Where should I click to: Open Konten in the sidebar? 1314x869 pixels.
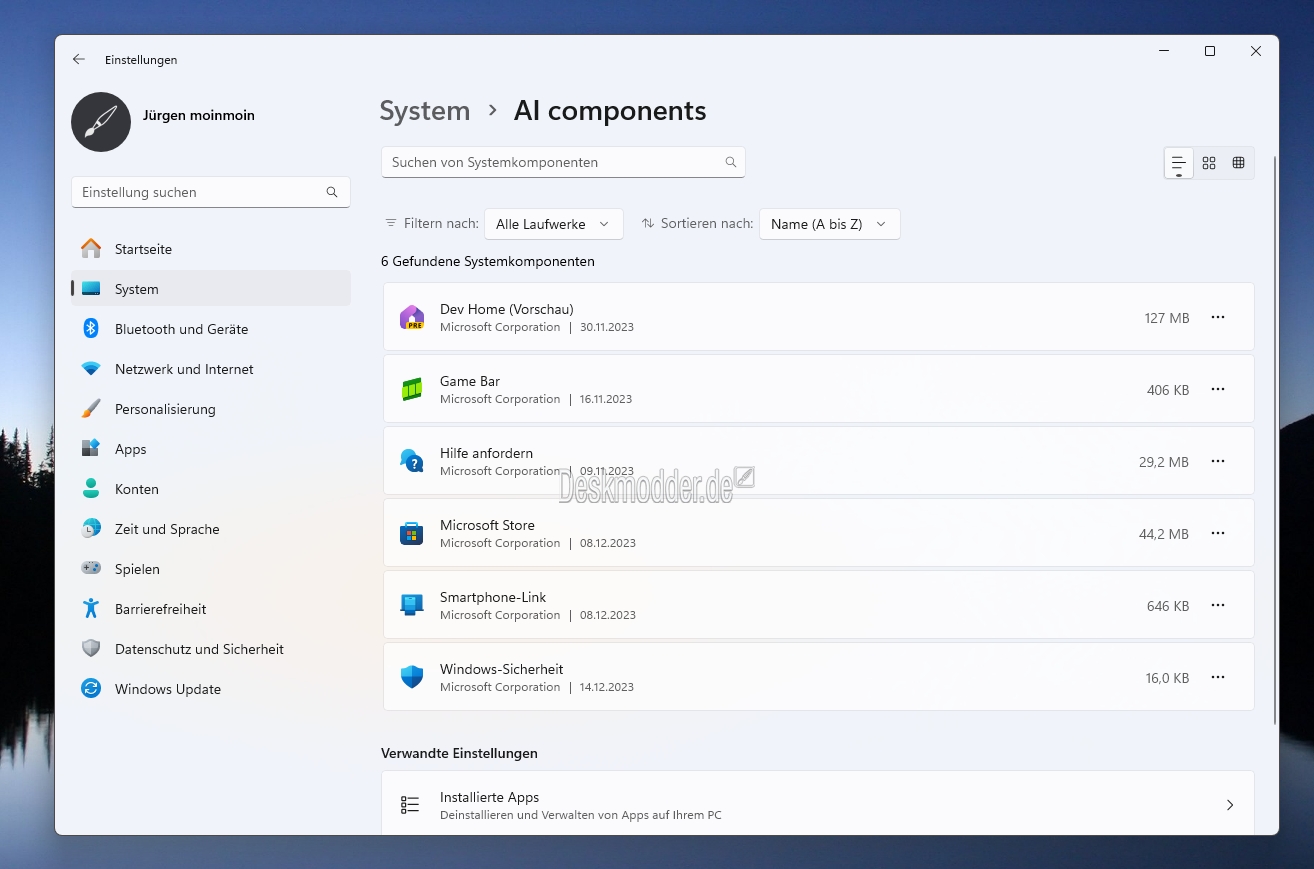[x=211, y=489]
